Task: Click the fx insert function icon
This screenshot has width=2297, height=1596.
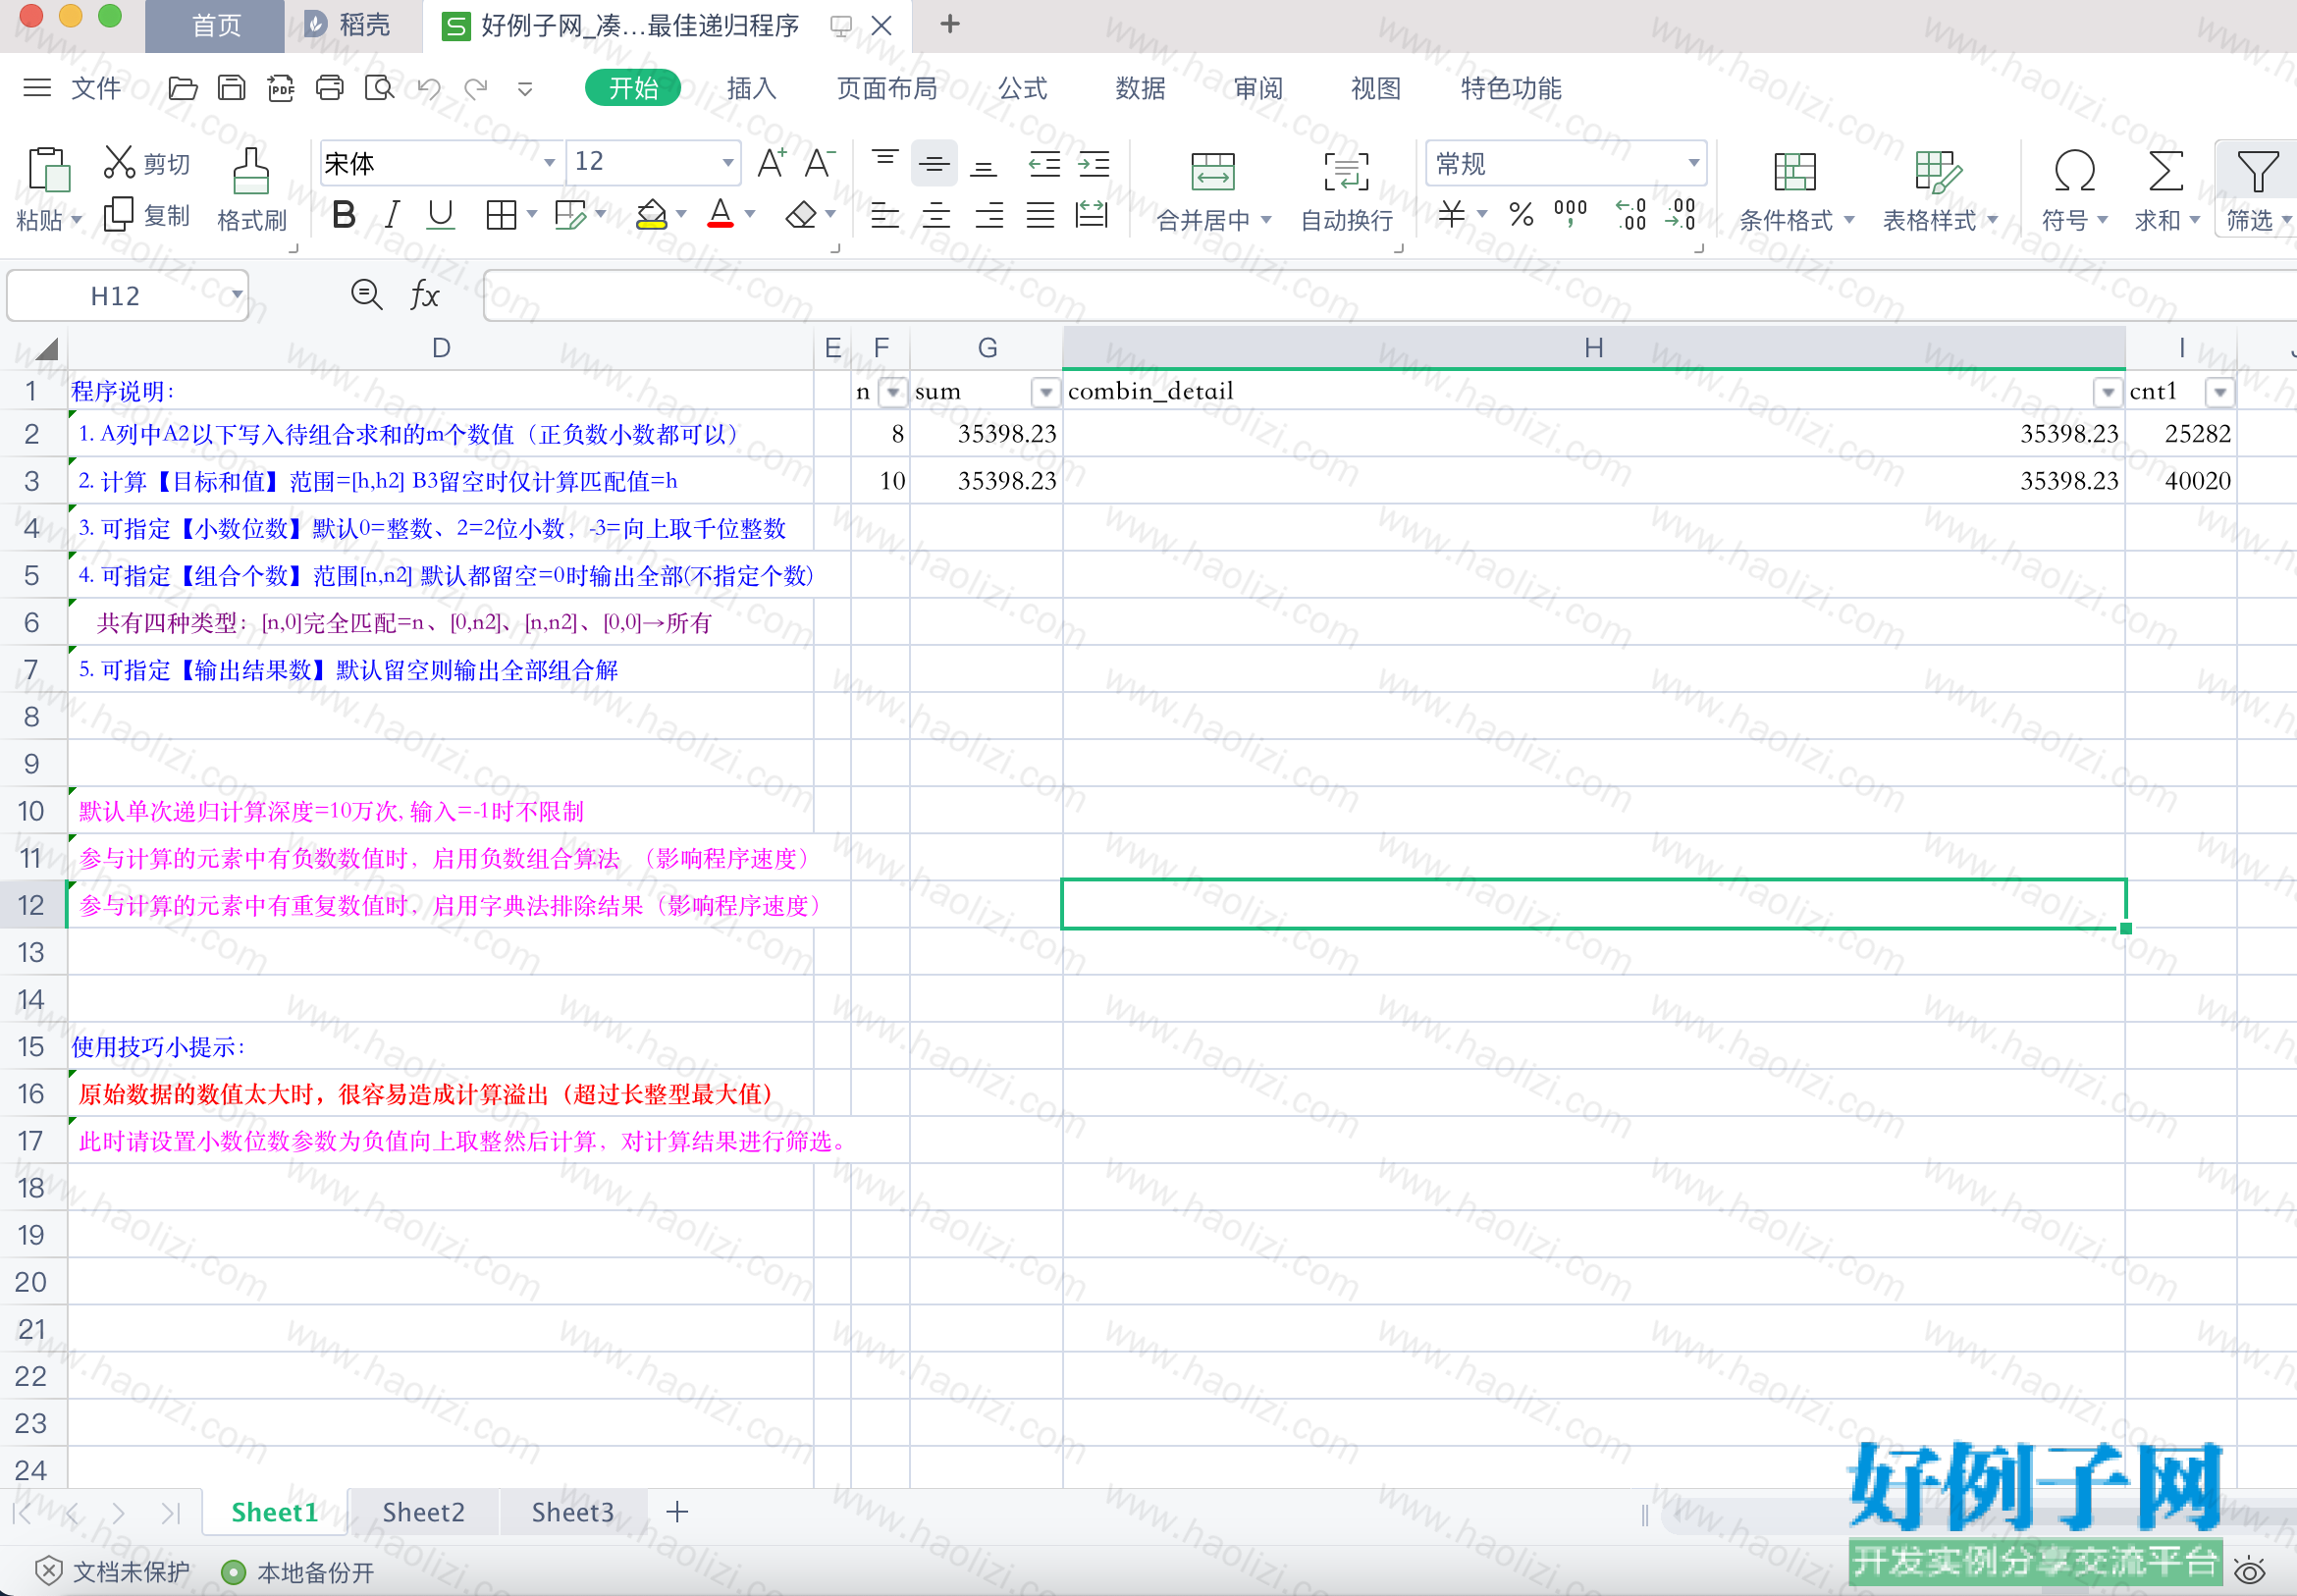Action: point(425,295)
